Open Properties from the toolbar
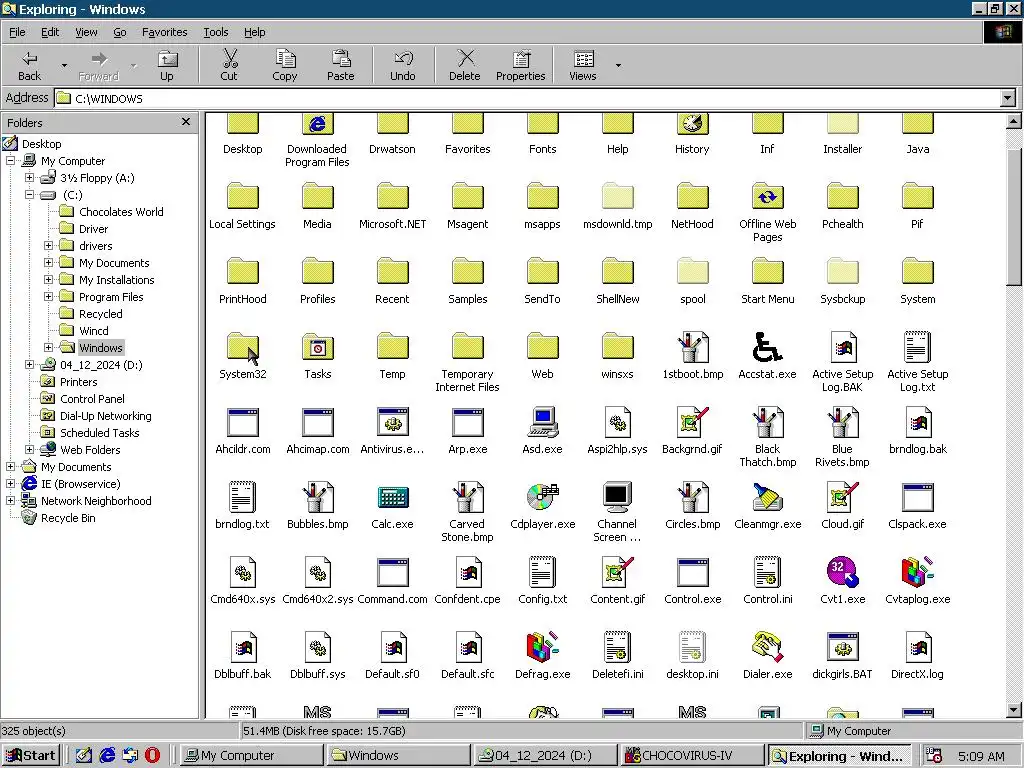The width and height of the screenshot is (1024, 768). click(520, 65)
